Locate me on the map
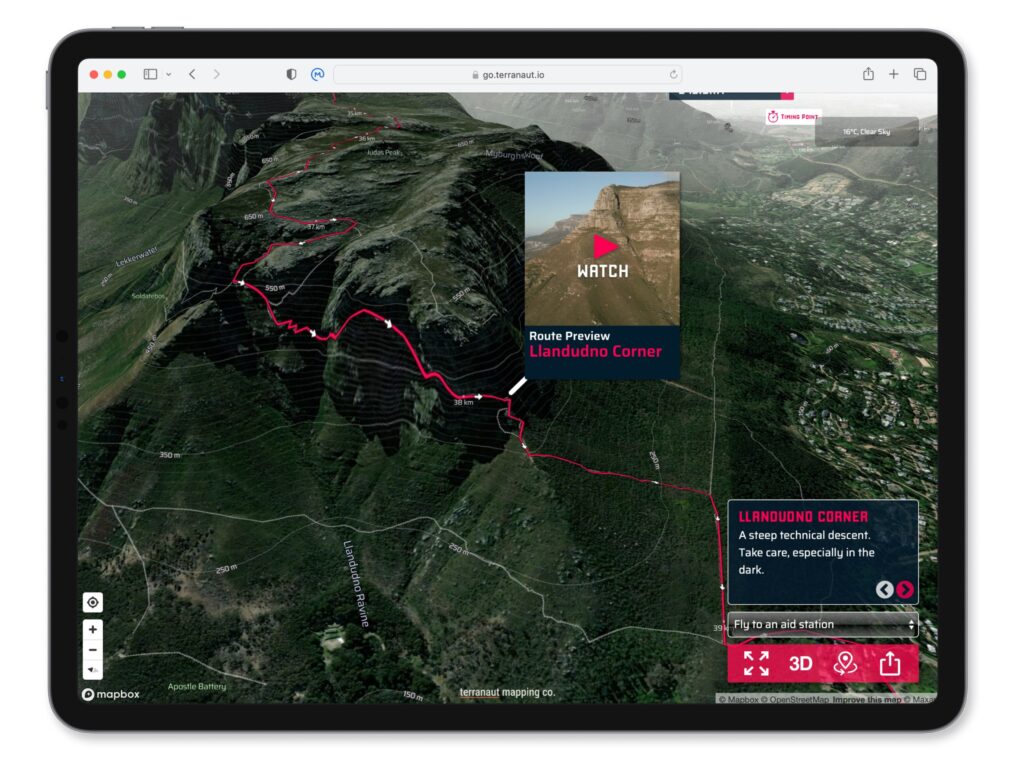 coord(93,602)
